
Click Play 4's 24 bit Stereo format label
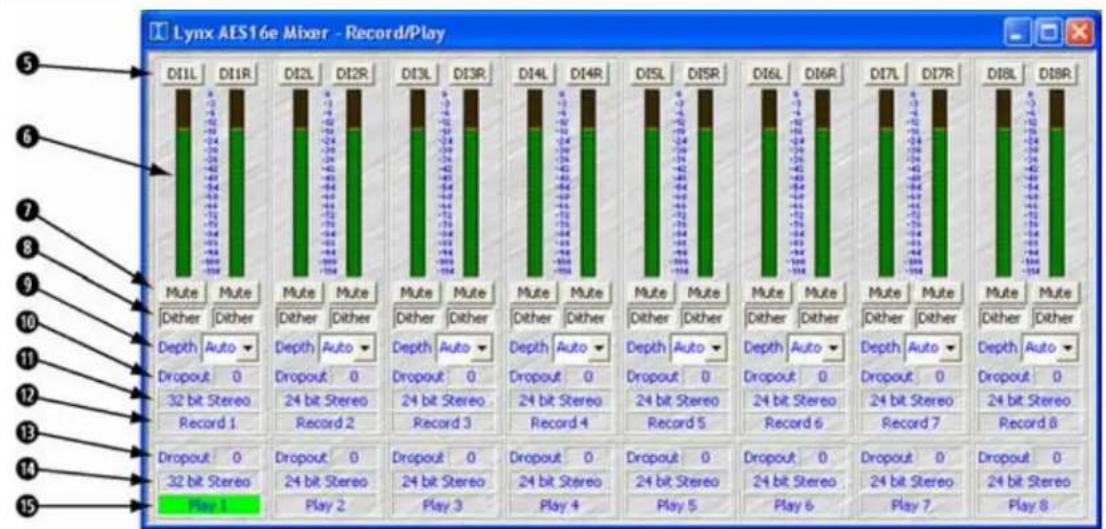point(561,482)
